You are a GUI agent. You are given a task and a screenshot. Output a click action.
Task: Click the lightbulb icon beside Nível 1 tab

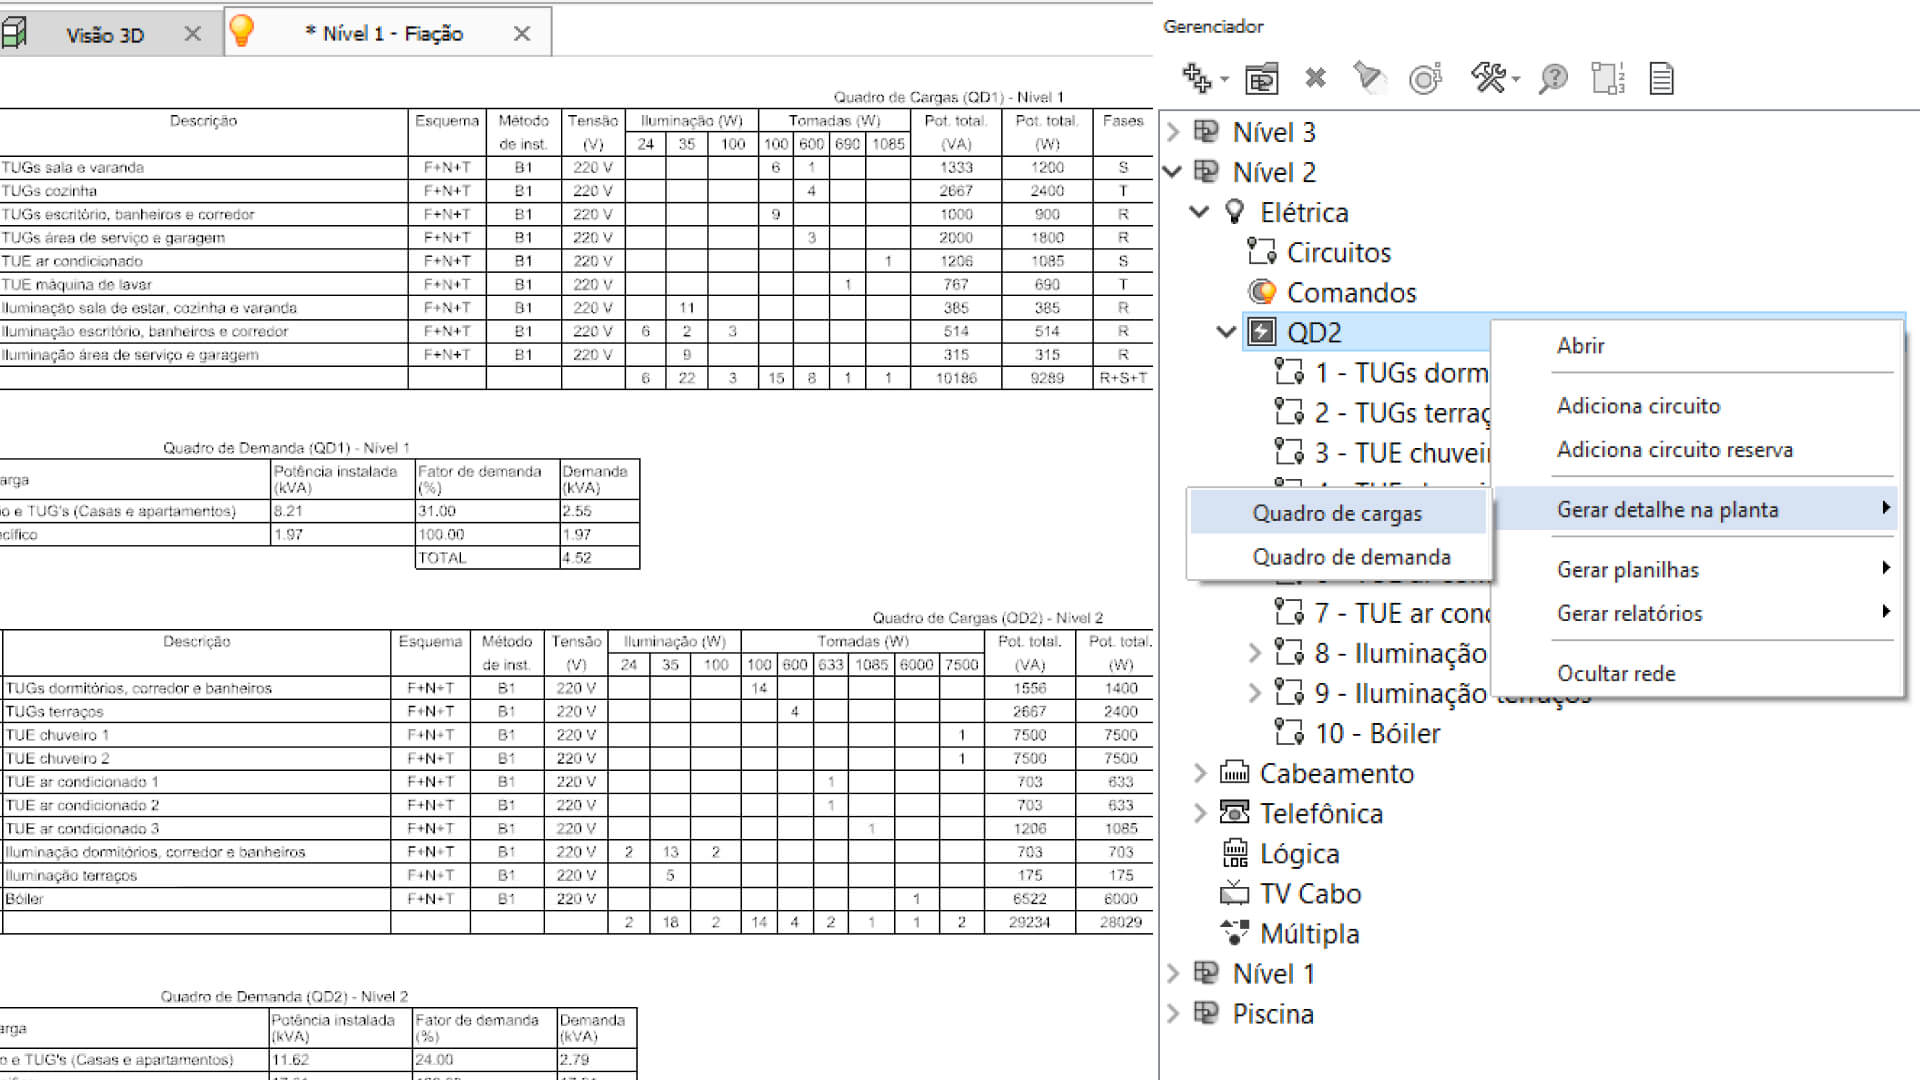pos(242,31)
